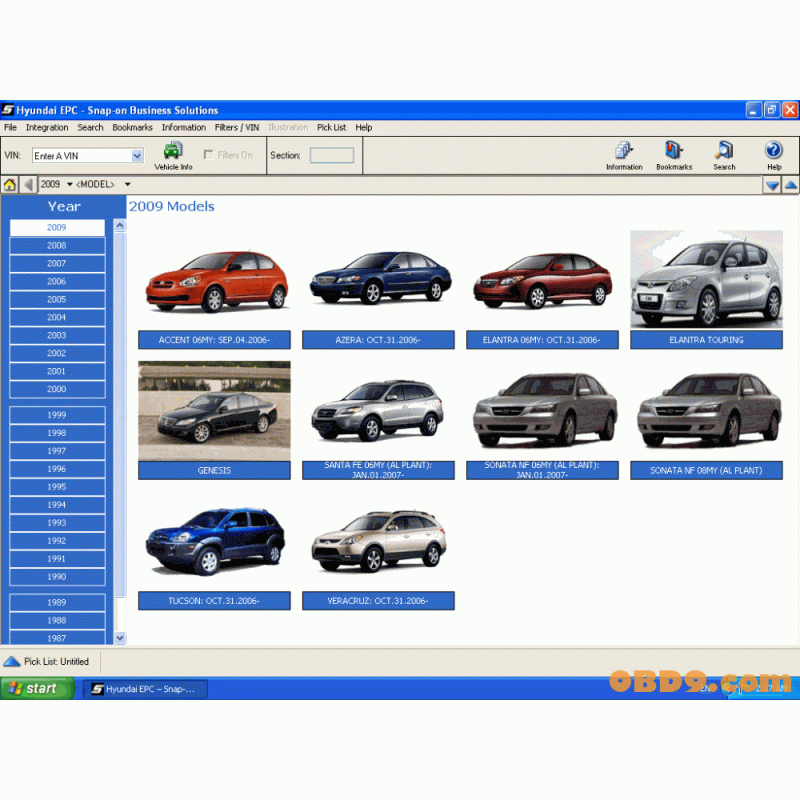Screen dimensions: 800x800
Task: Open the Integration menu
Action: pyautogui.click(x=47, y=128)
